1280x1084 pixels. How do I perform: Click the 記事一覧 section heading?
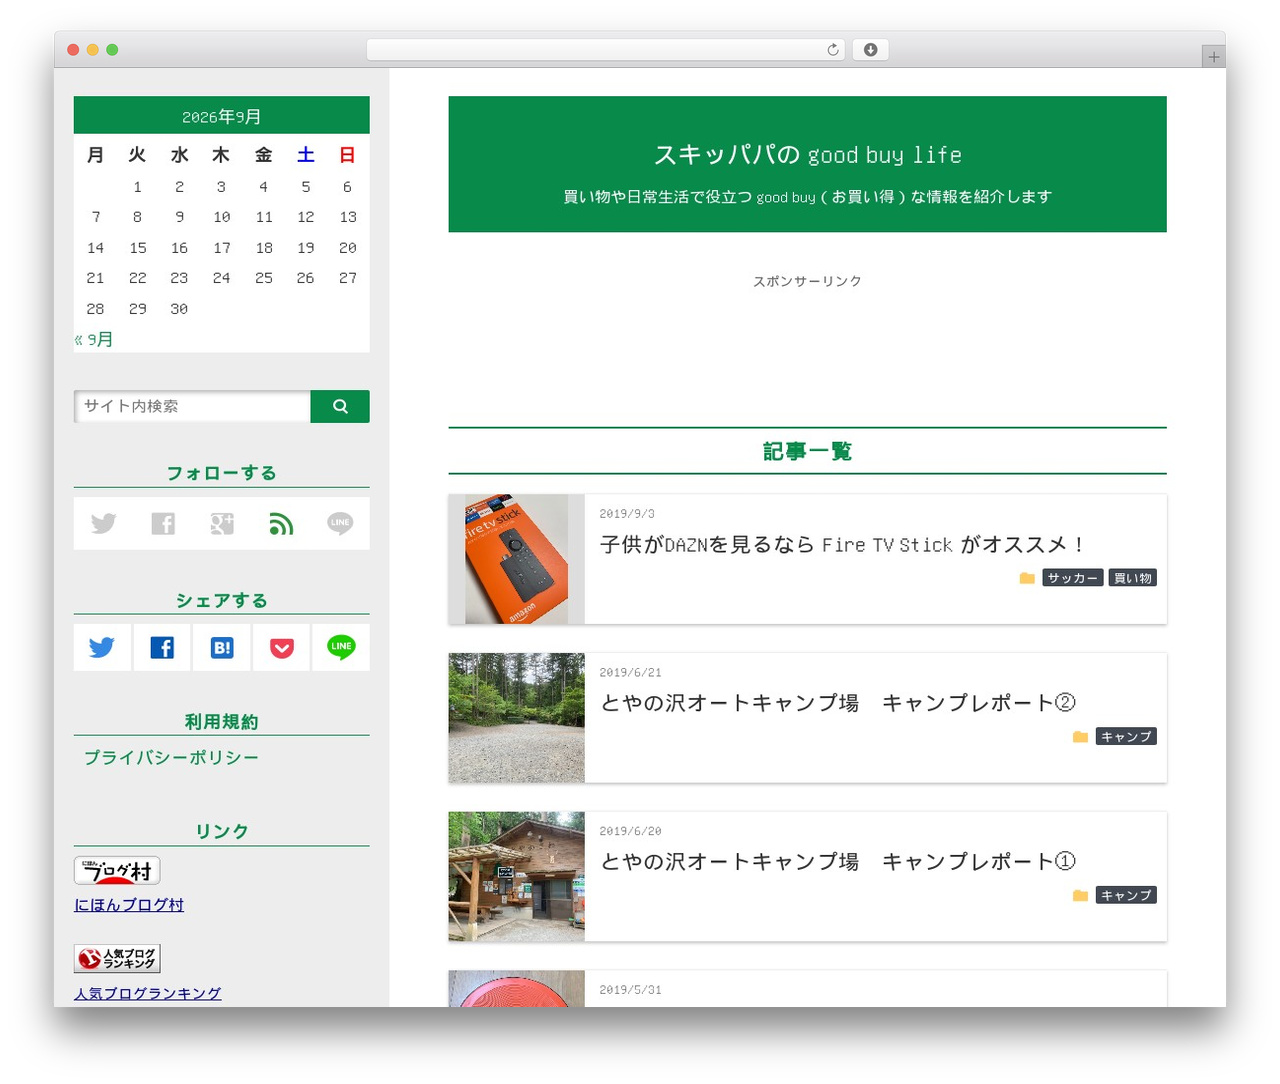[807, 451]
